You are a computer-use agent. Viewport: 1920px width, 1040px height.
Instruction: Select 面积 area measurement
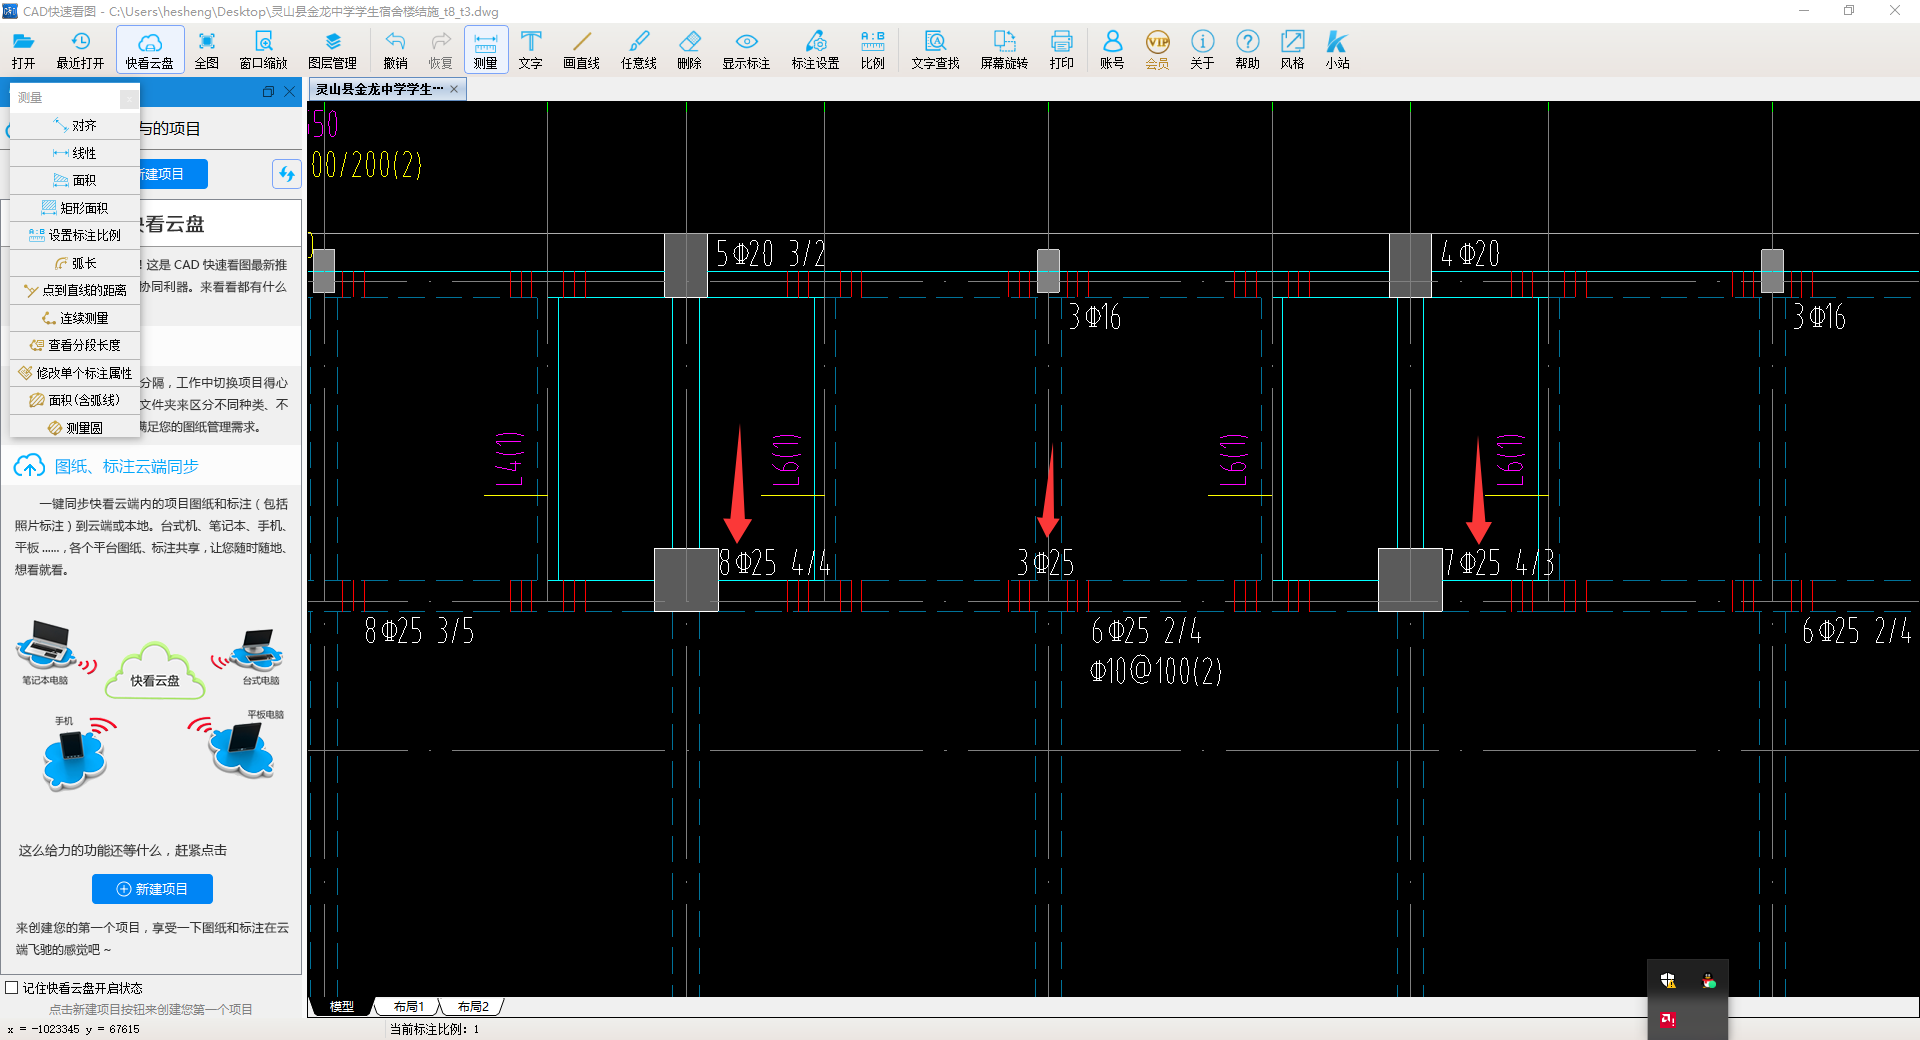(x=75, y=180)
